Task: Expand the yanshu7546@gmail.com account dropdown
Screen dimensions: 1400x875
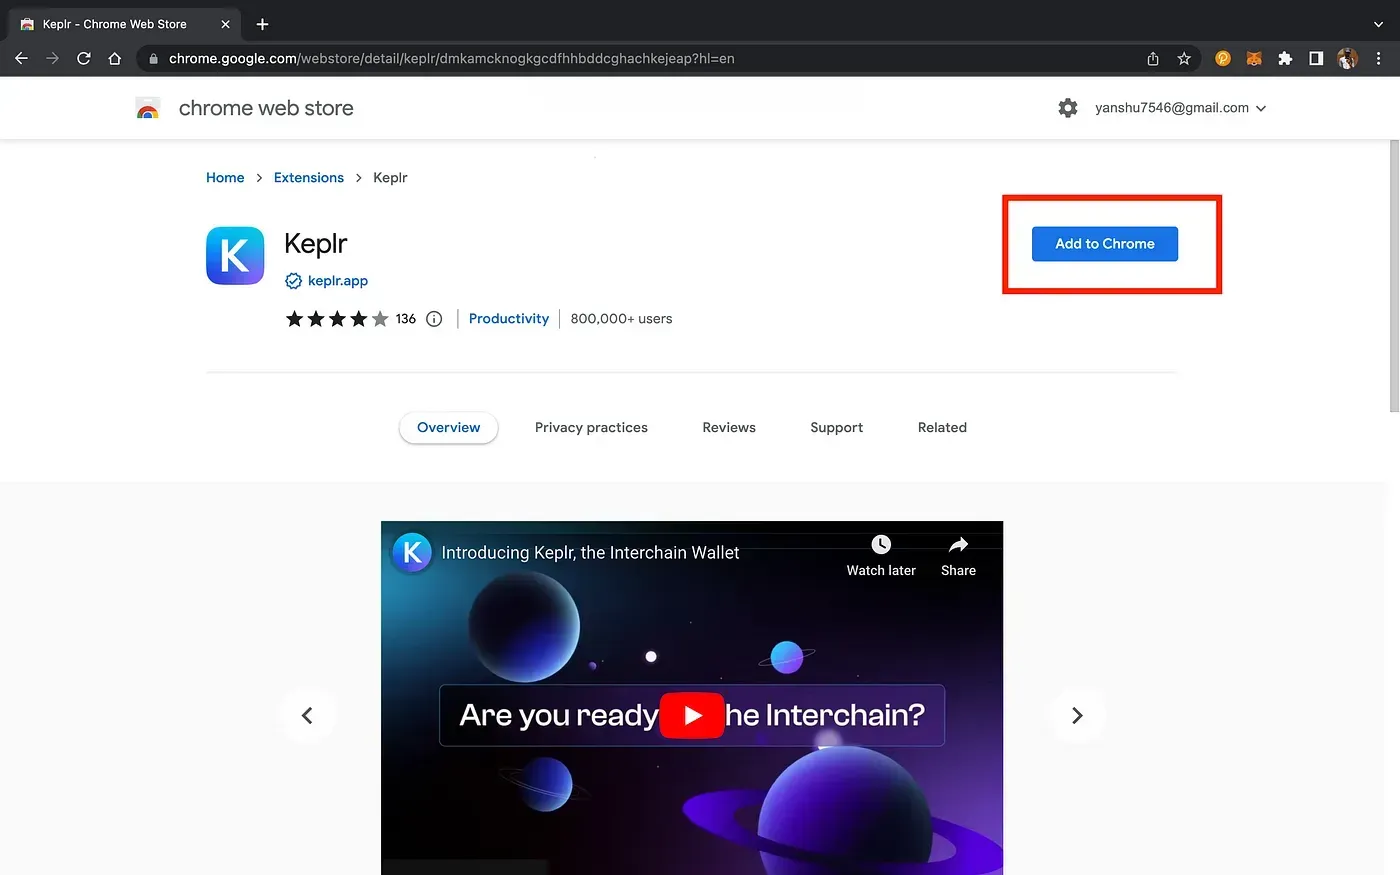Action: click(x=1180, y=108)
